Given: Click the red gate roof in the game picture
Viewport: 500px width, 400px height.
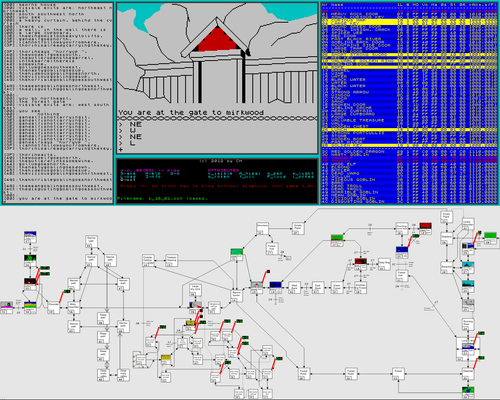Looking at the screenshot, I should click(x=217, y=41).
